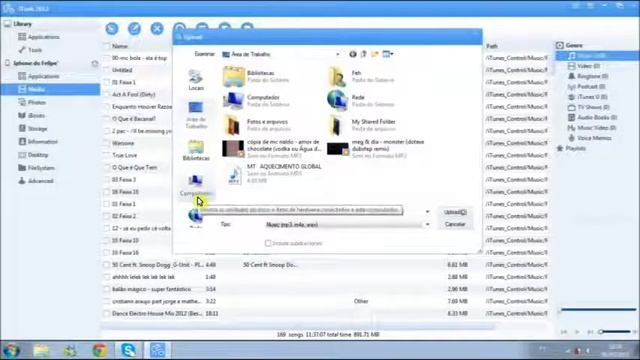
Task: Open the file name dropdown arrow
Action: (x=427, y=212)
